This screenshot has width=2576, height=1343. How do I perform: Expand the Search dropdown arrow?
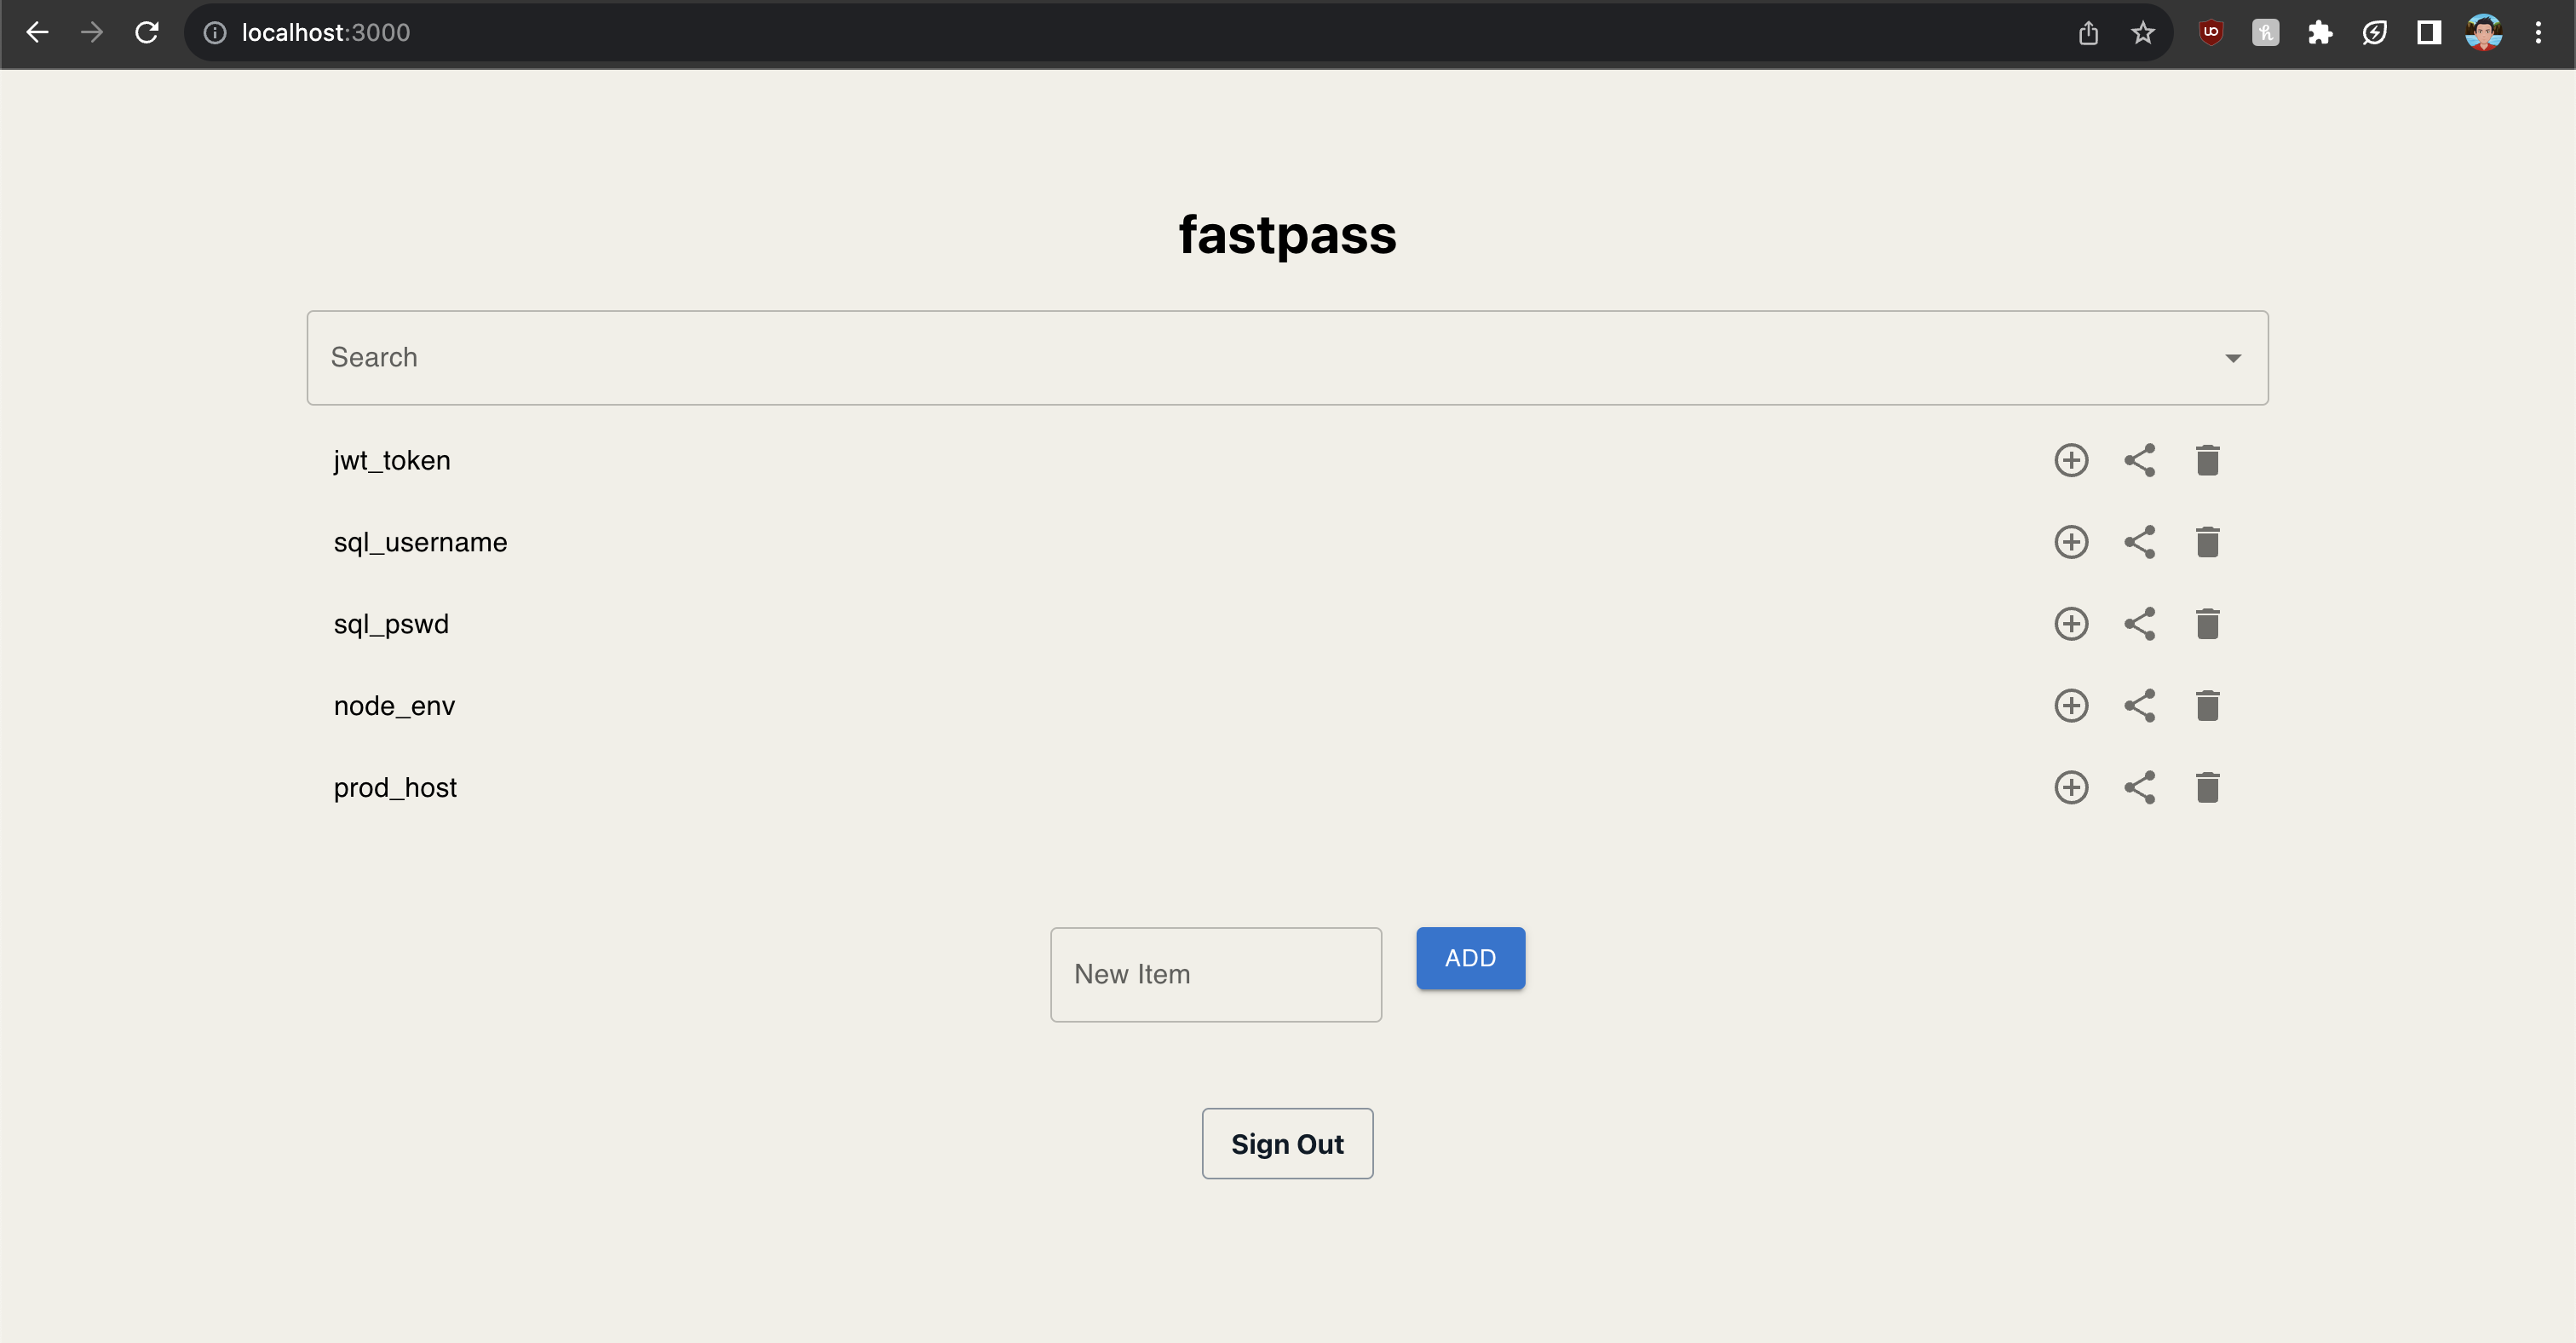coord(2232,358)
